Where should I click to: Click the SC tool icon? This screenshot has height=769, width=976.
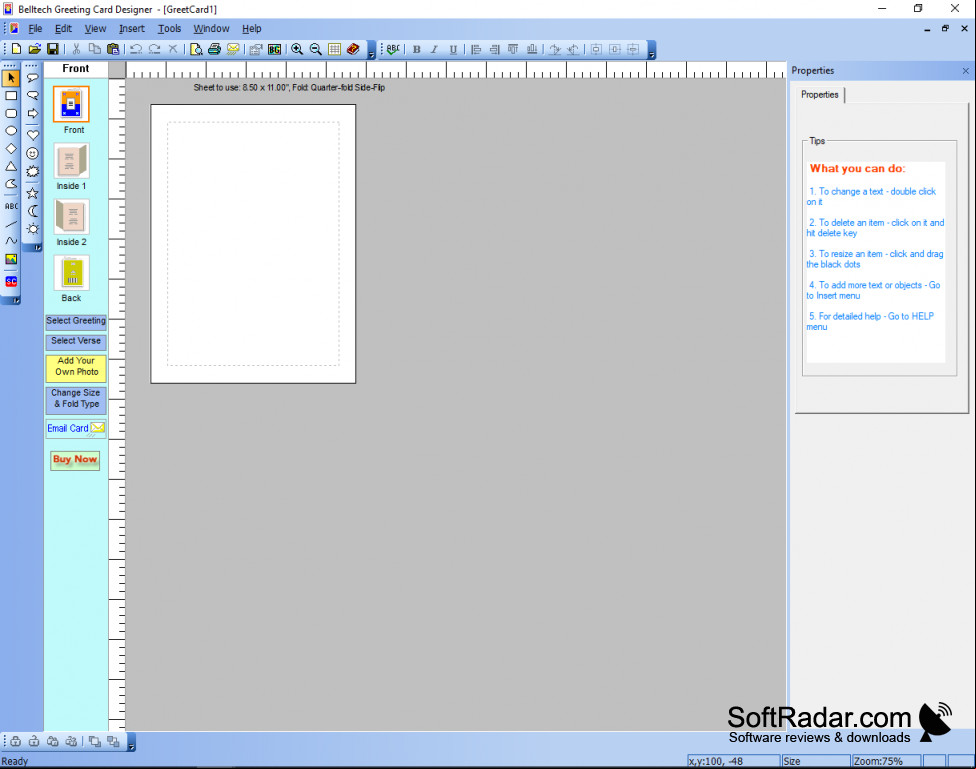11,281
